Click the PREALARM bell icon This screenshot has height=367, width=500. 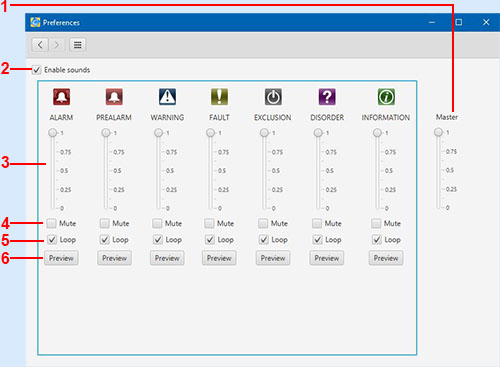click(114, 97)
